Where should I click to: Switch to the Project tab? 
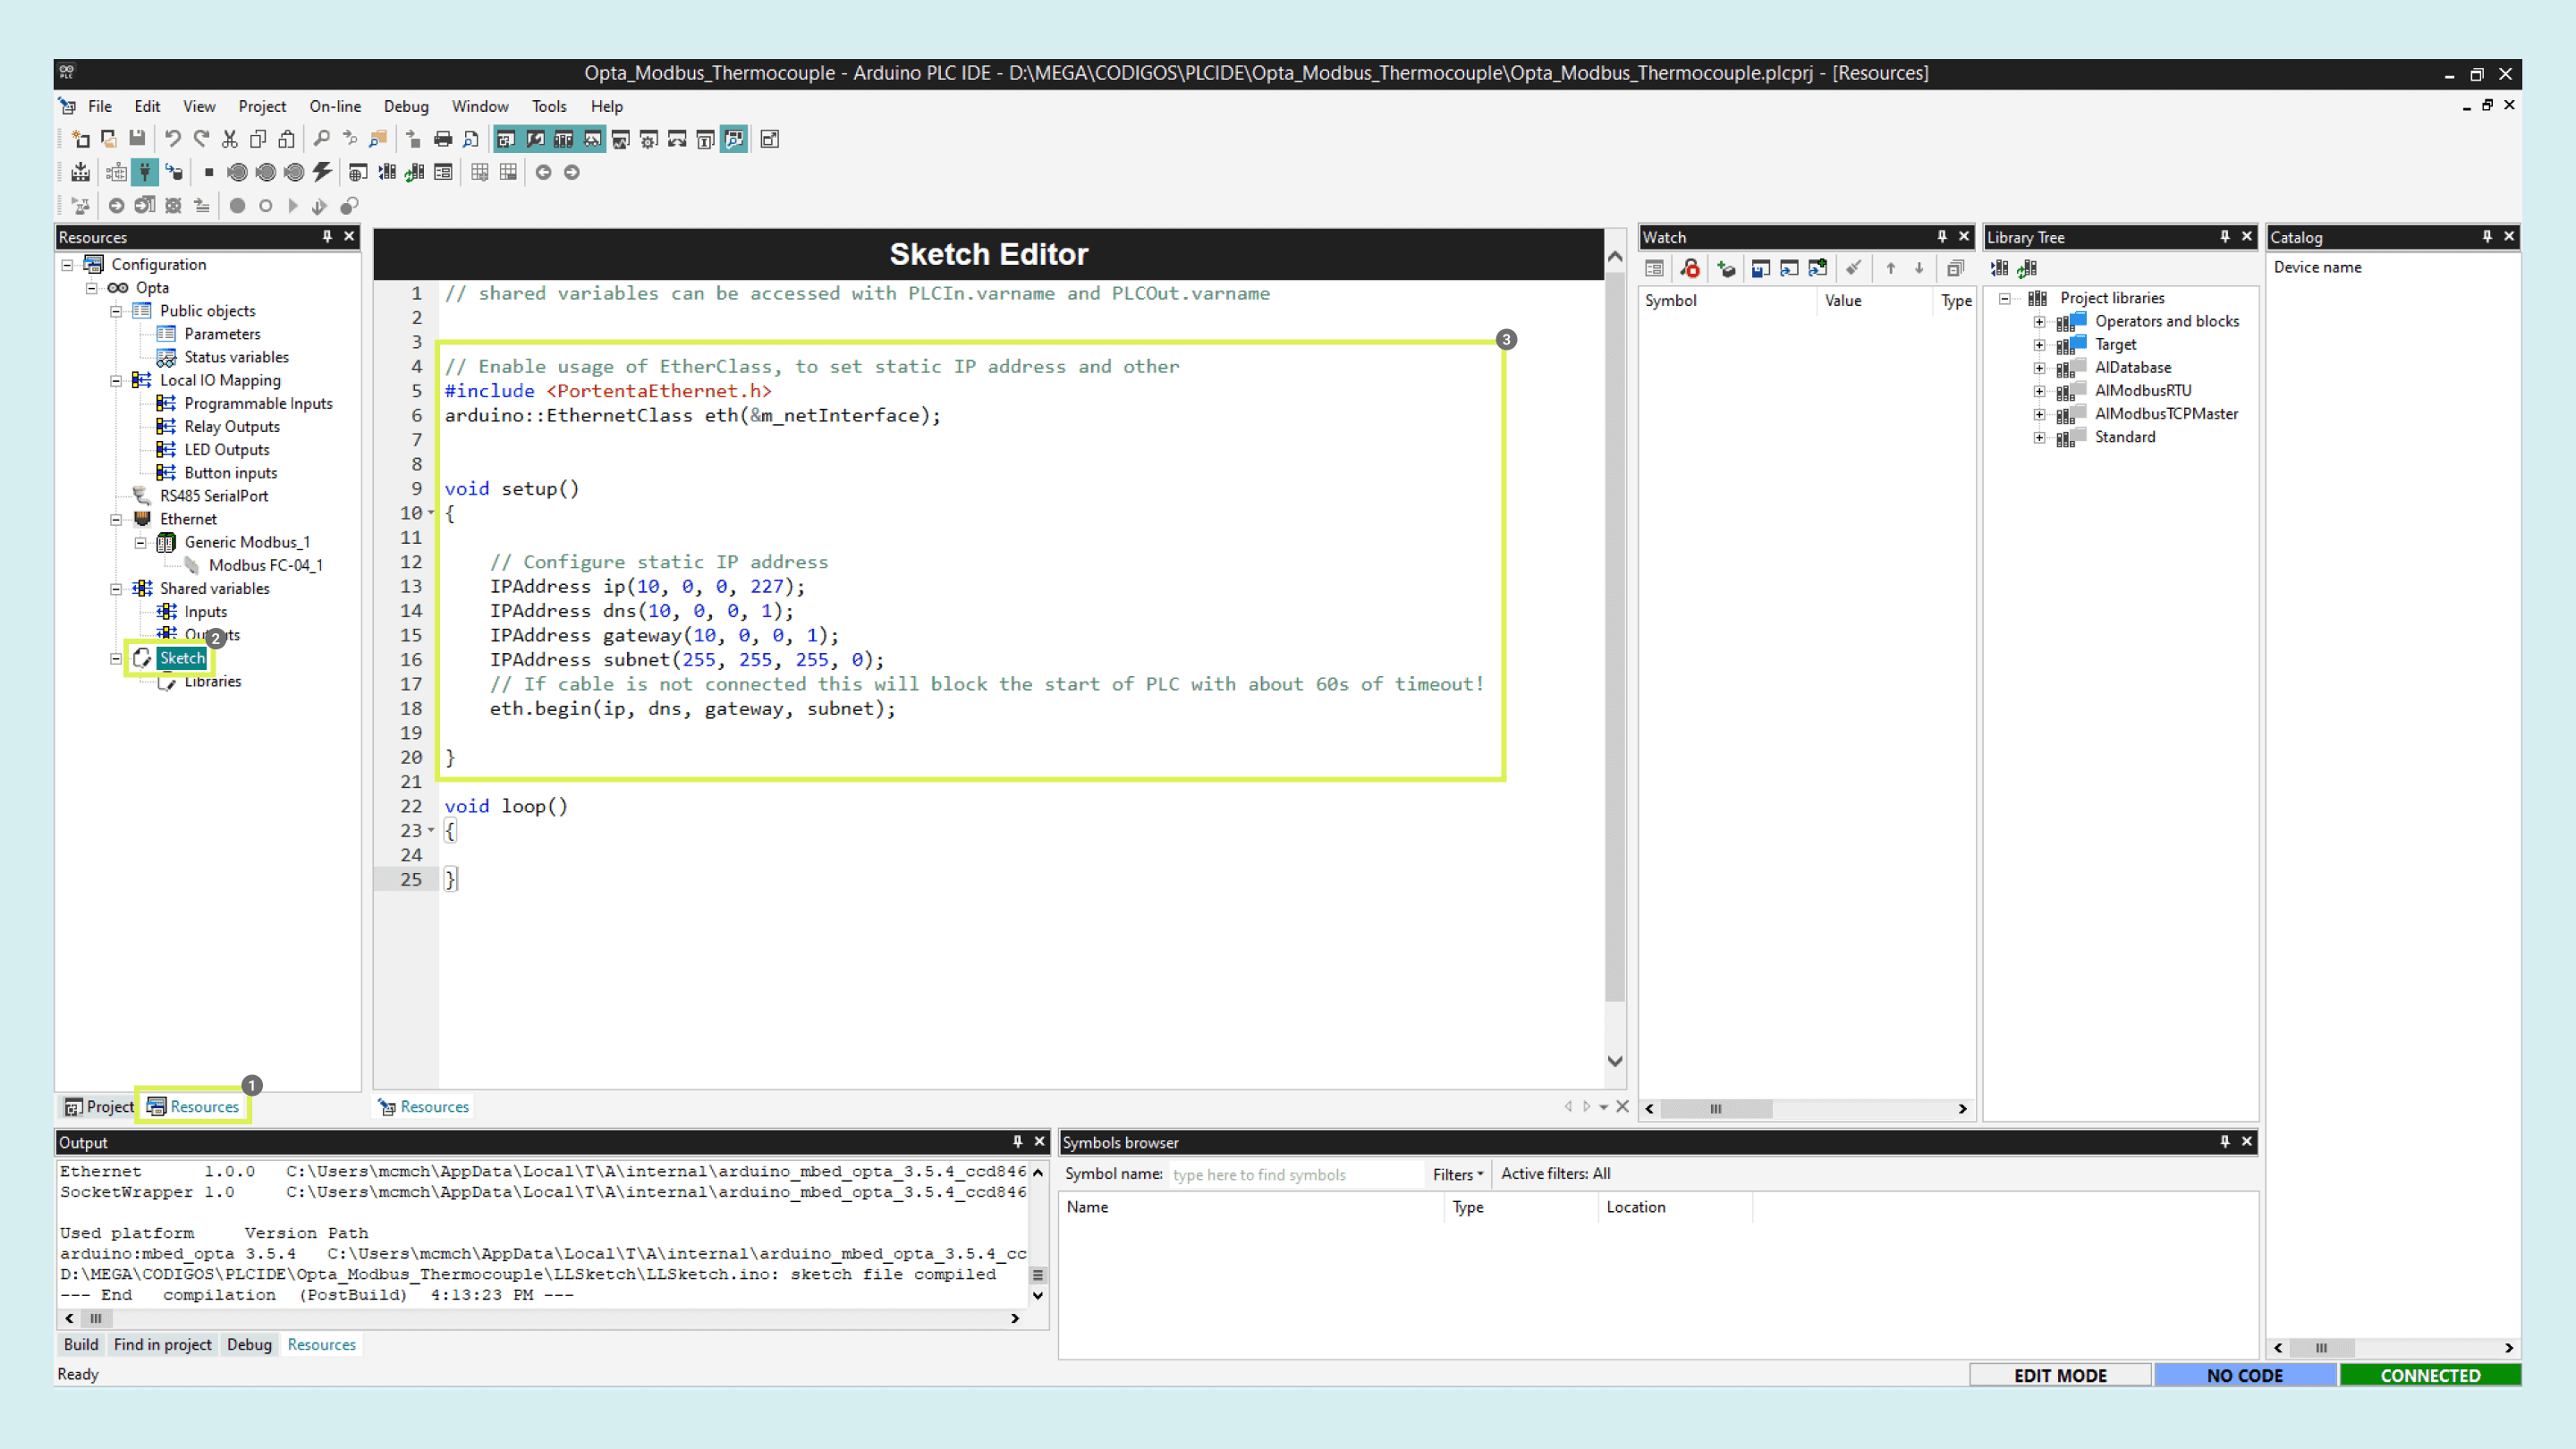point(99,1106)
